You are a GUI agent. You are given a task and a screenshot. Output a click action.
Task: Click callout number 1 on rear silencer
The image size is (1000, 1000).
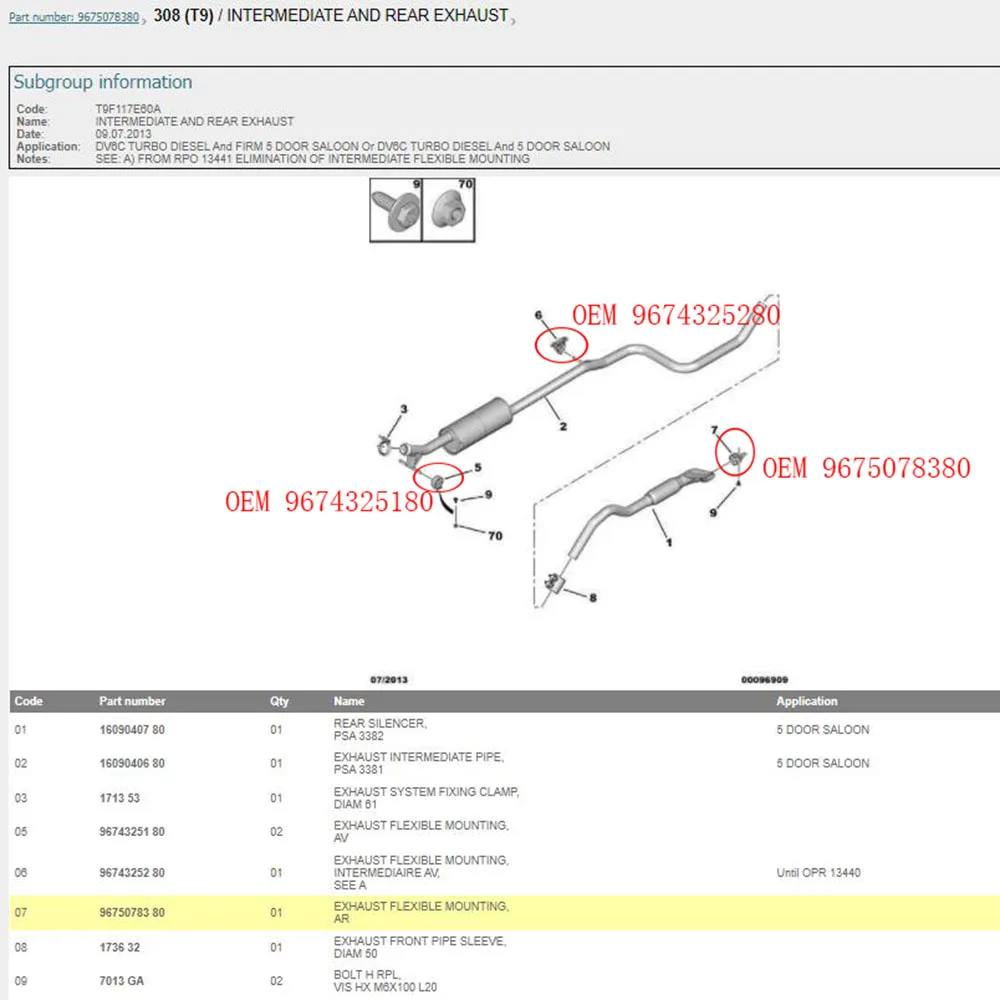pyautogui.click(x=669, y=542)
